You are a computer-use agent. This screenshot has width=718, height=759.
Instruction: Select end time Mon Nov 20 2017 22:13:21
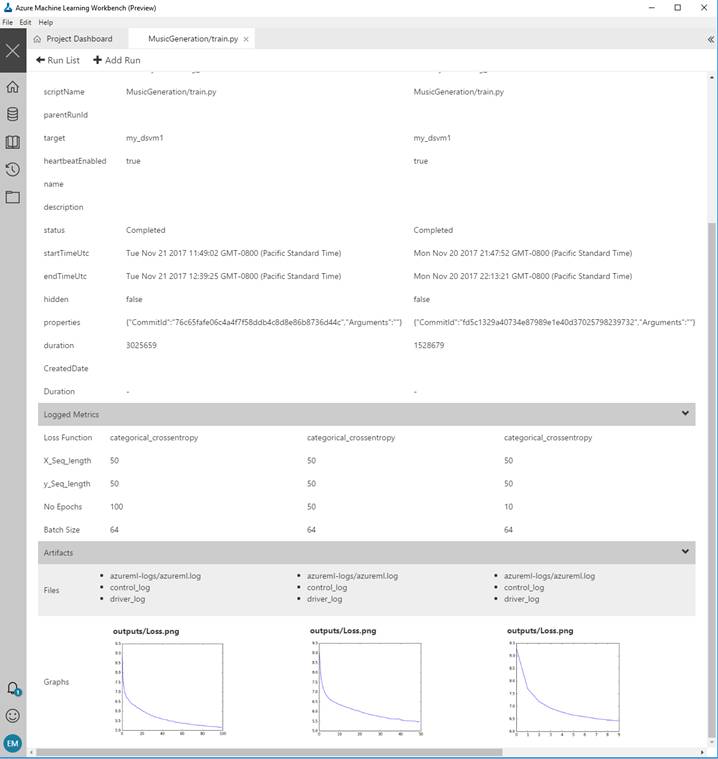click(x=523, y=276)
